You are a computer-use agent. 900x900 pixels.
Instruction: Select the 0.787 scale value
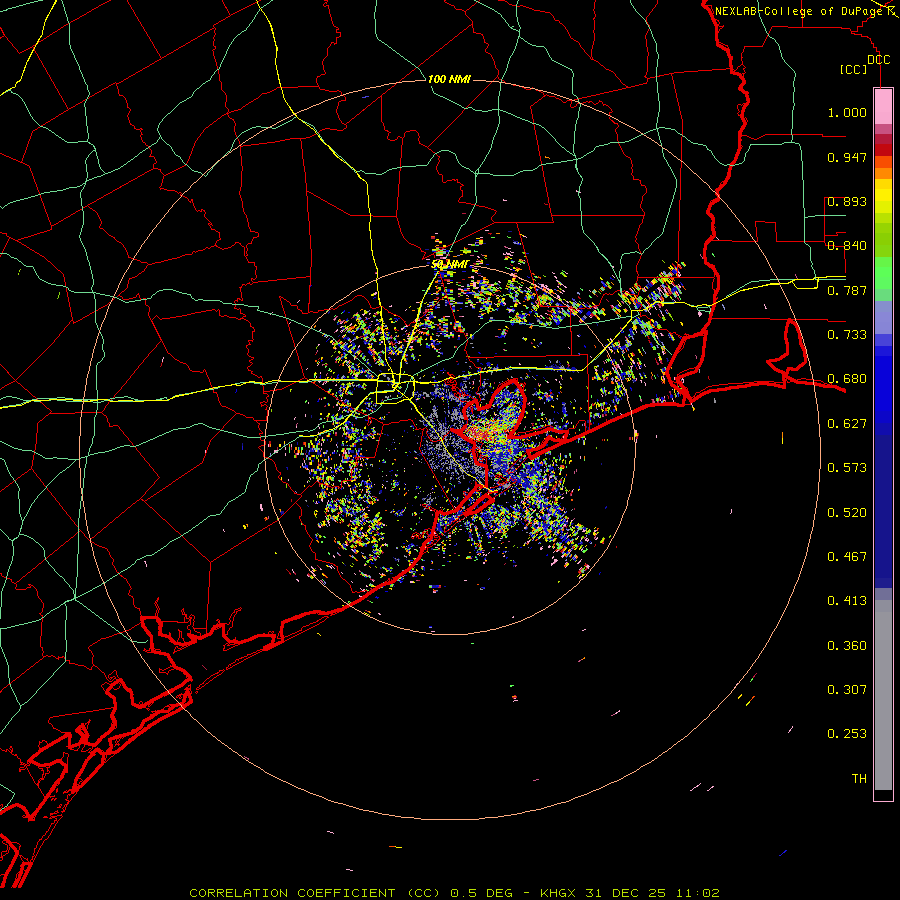847,290
